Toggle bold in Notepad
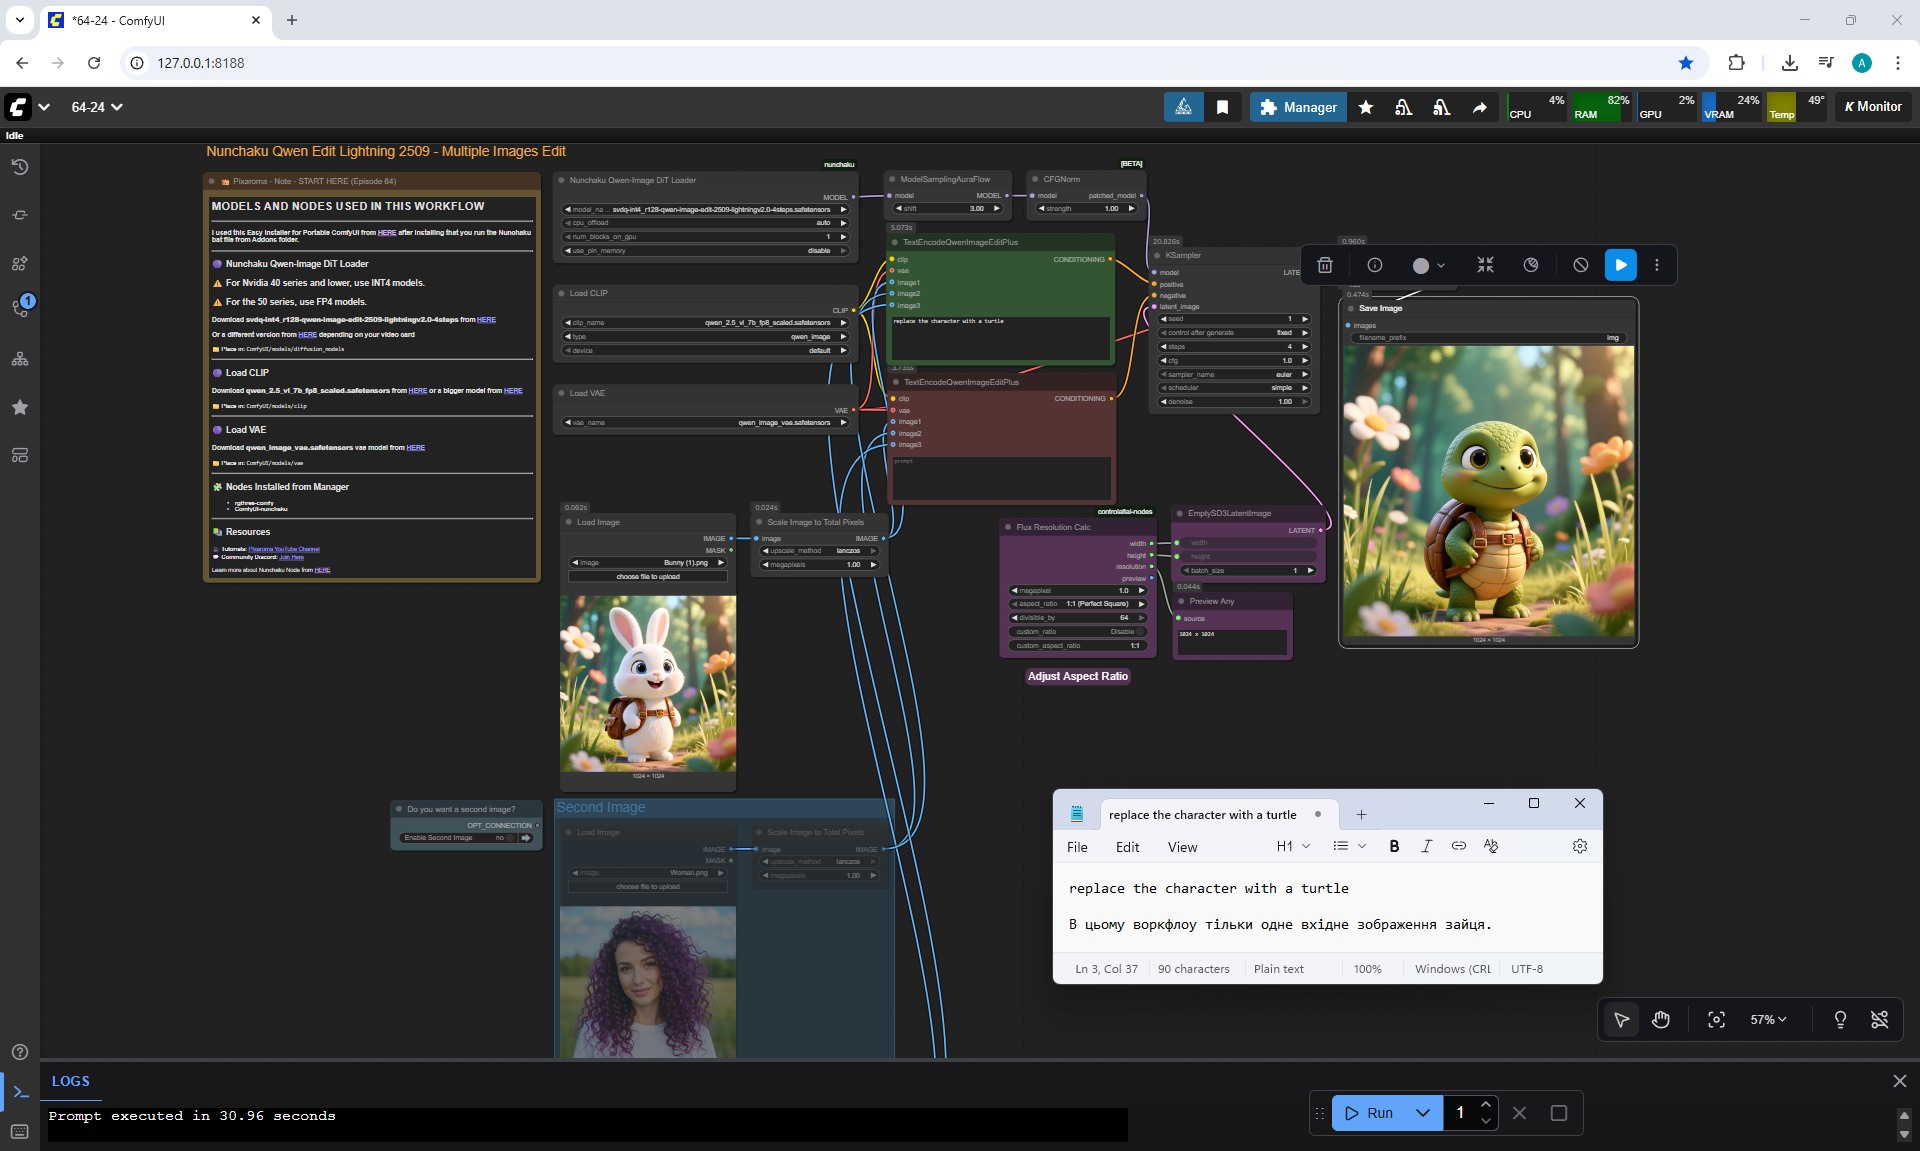 pyautogui.click(x=1394, y=846)
